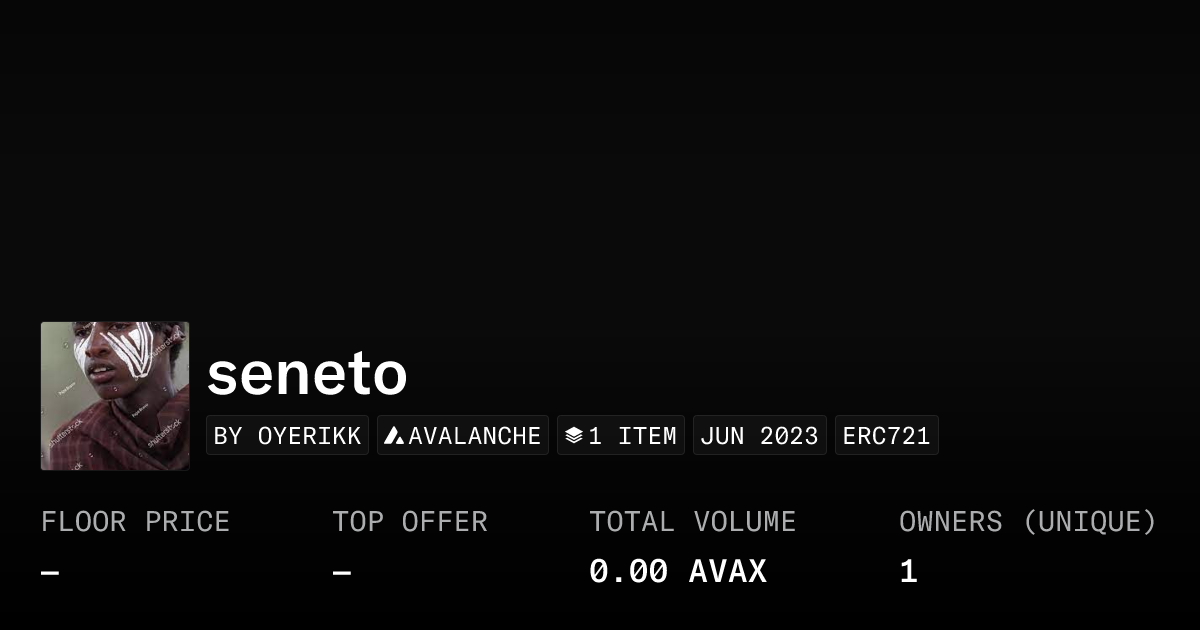Click the stacked layers icon
The height and width of the screenshot is (630, 1200).
[x=574, y=436]
